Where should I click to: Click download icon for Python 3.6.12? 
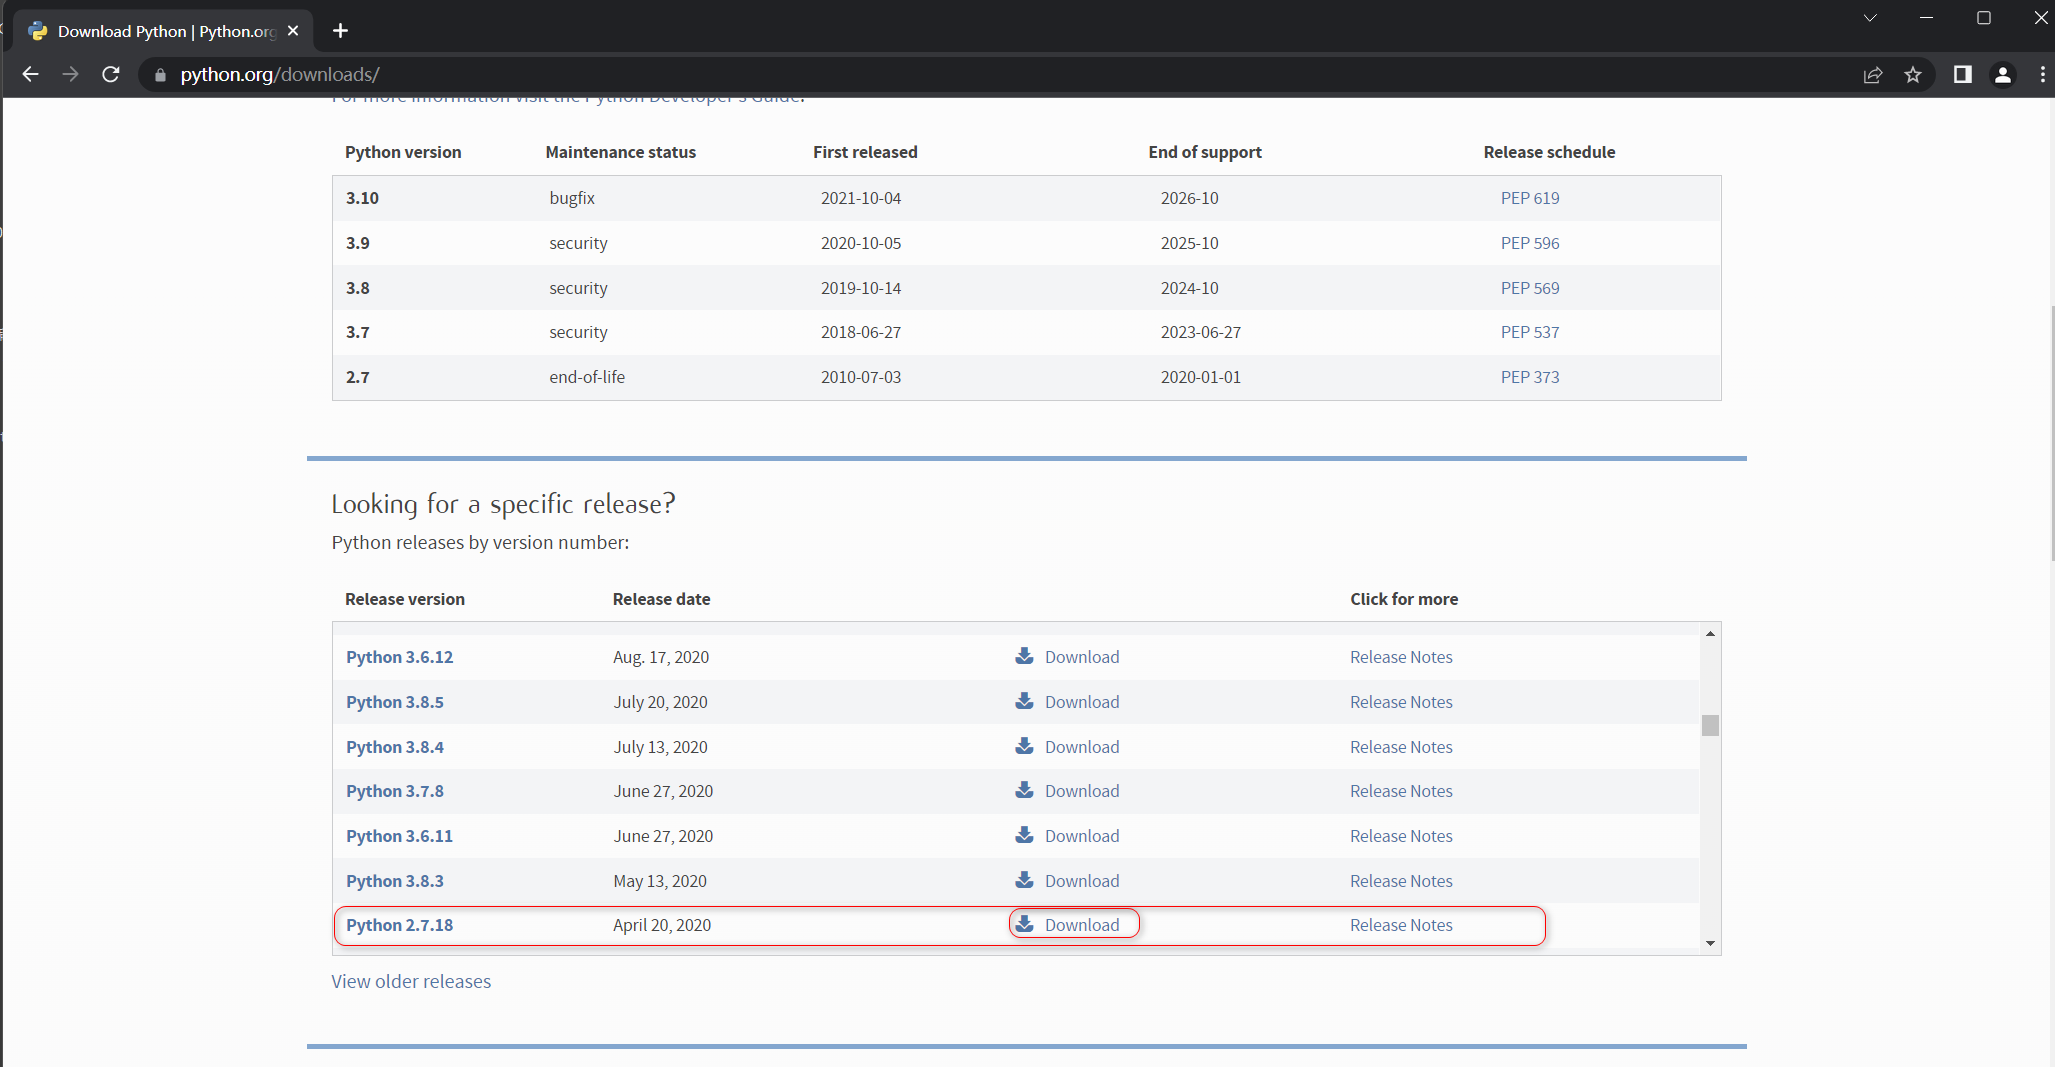click(x=1024, y=656)
